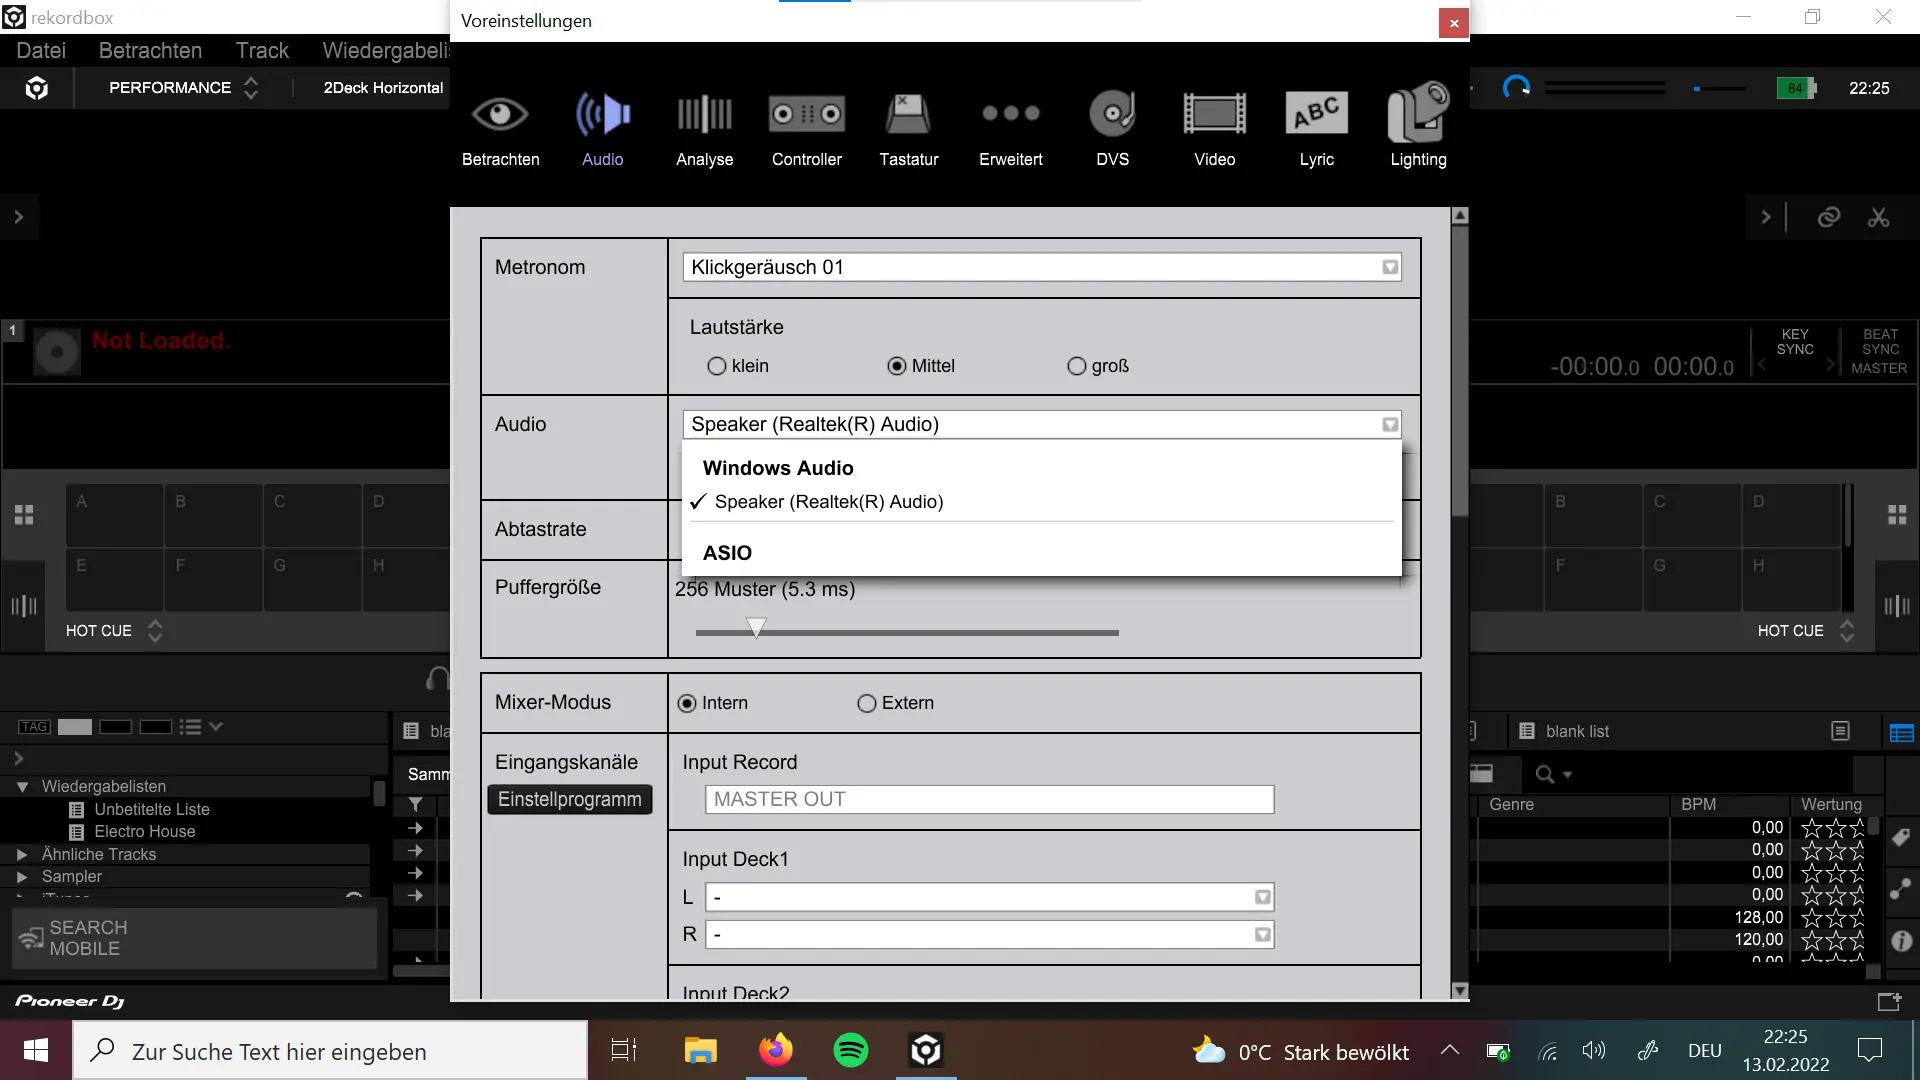The image size is (1920, 1080).
Task: Open Spotify from the taskbar
Action: tap(851, 1050)
